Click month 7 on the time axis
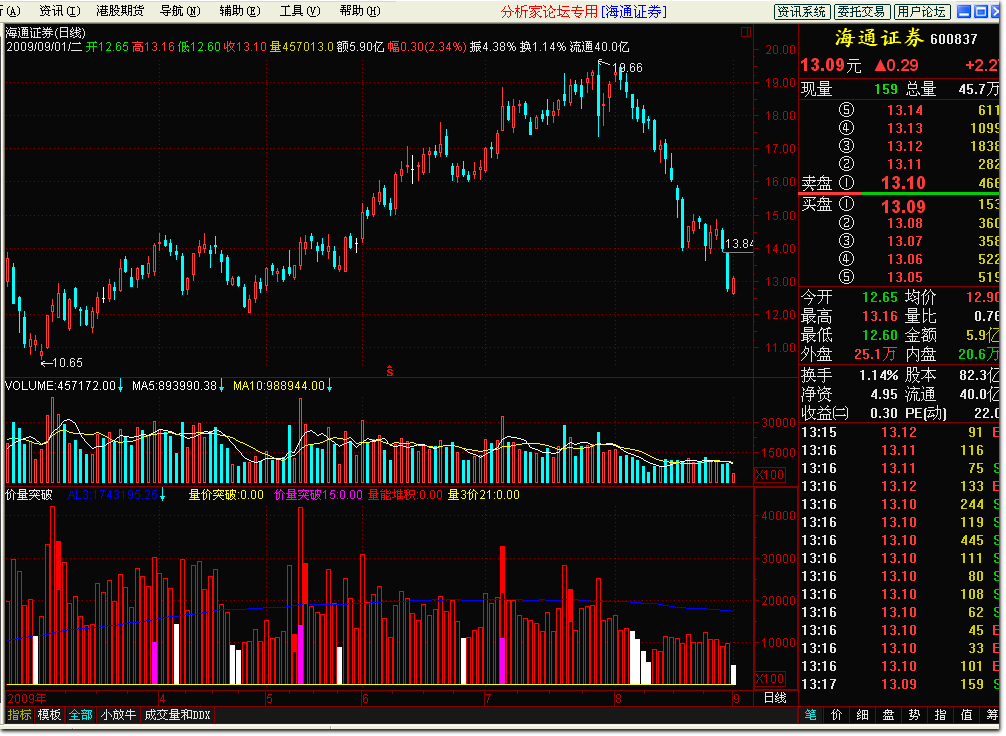Screen dimensions: 1006x736 tap(488, 699)
